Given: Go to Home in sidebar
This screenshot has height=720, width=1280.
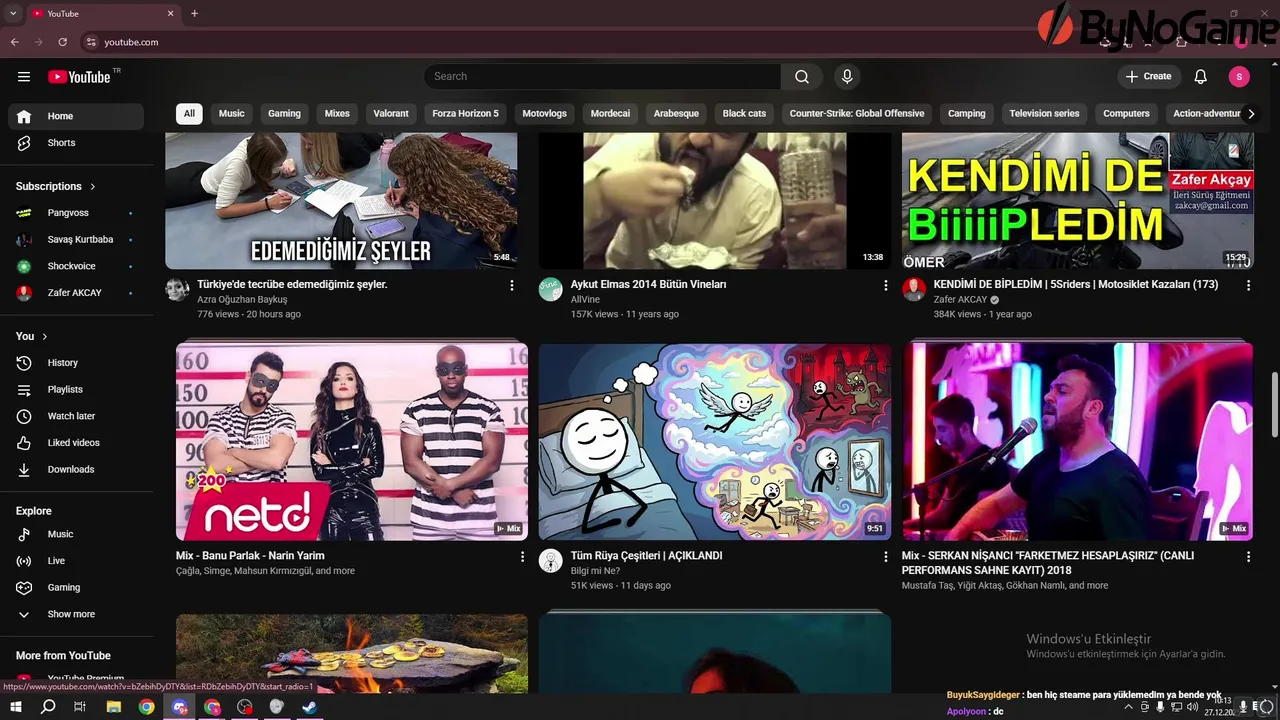Looking at the screenshot, I should tap(76, 116).
